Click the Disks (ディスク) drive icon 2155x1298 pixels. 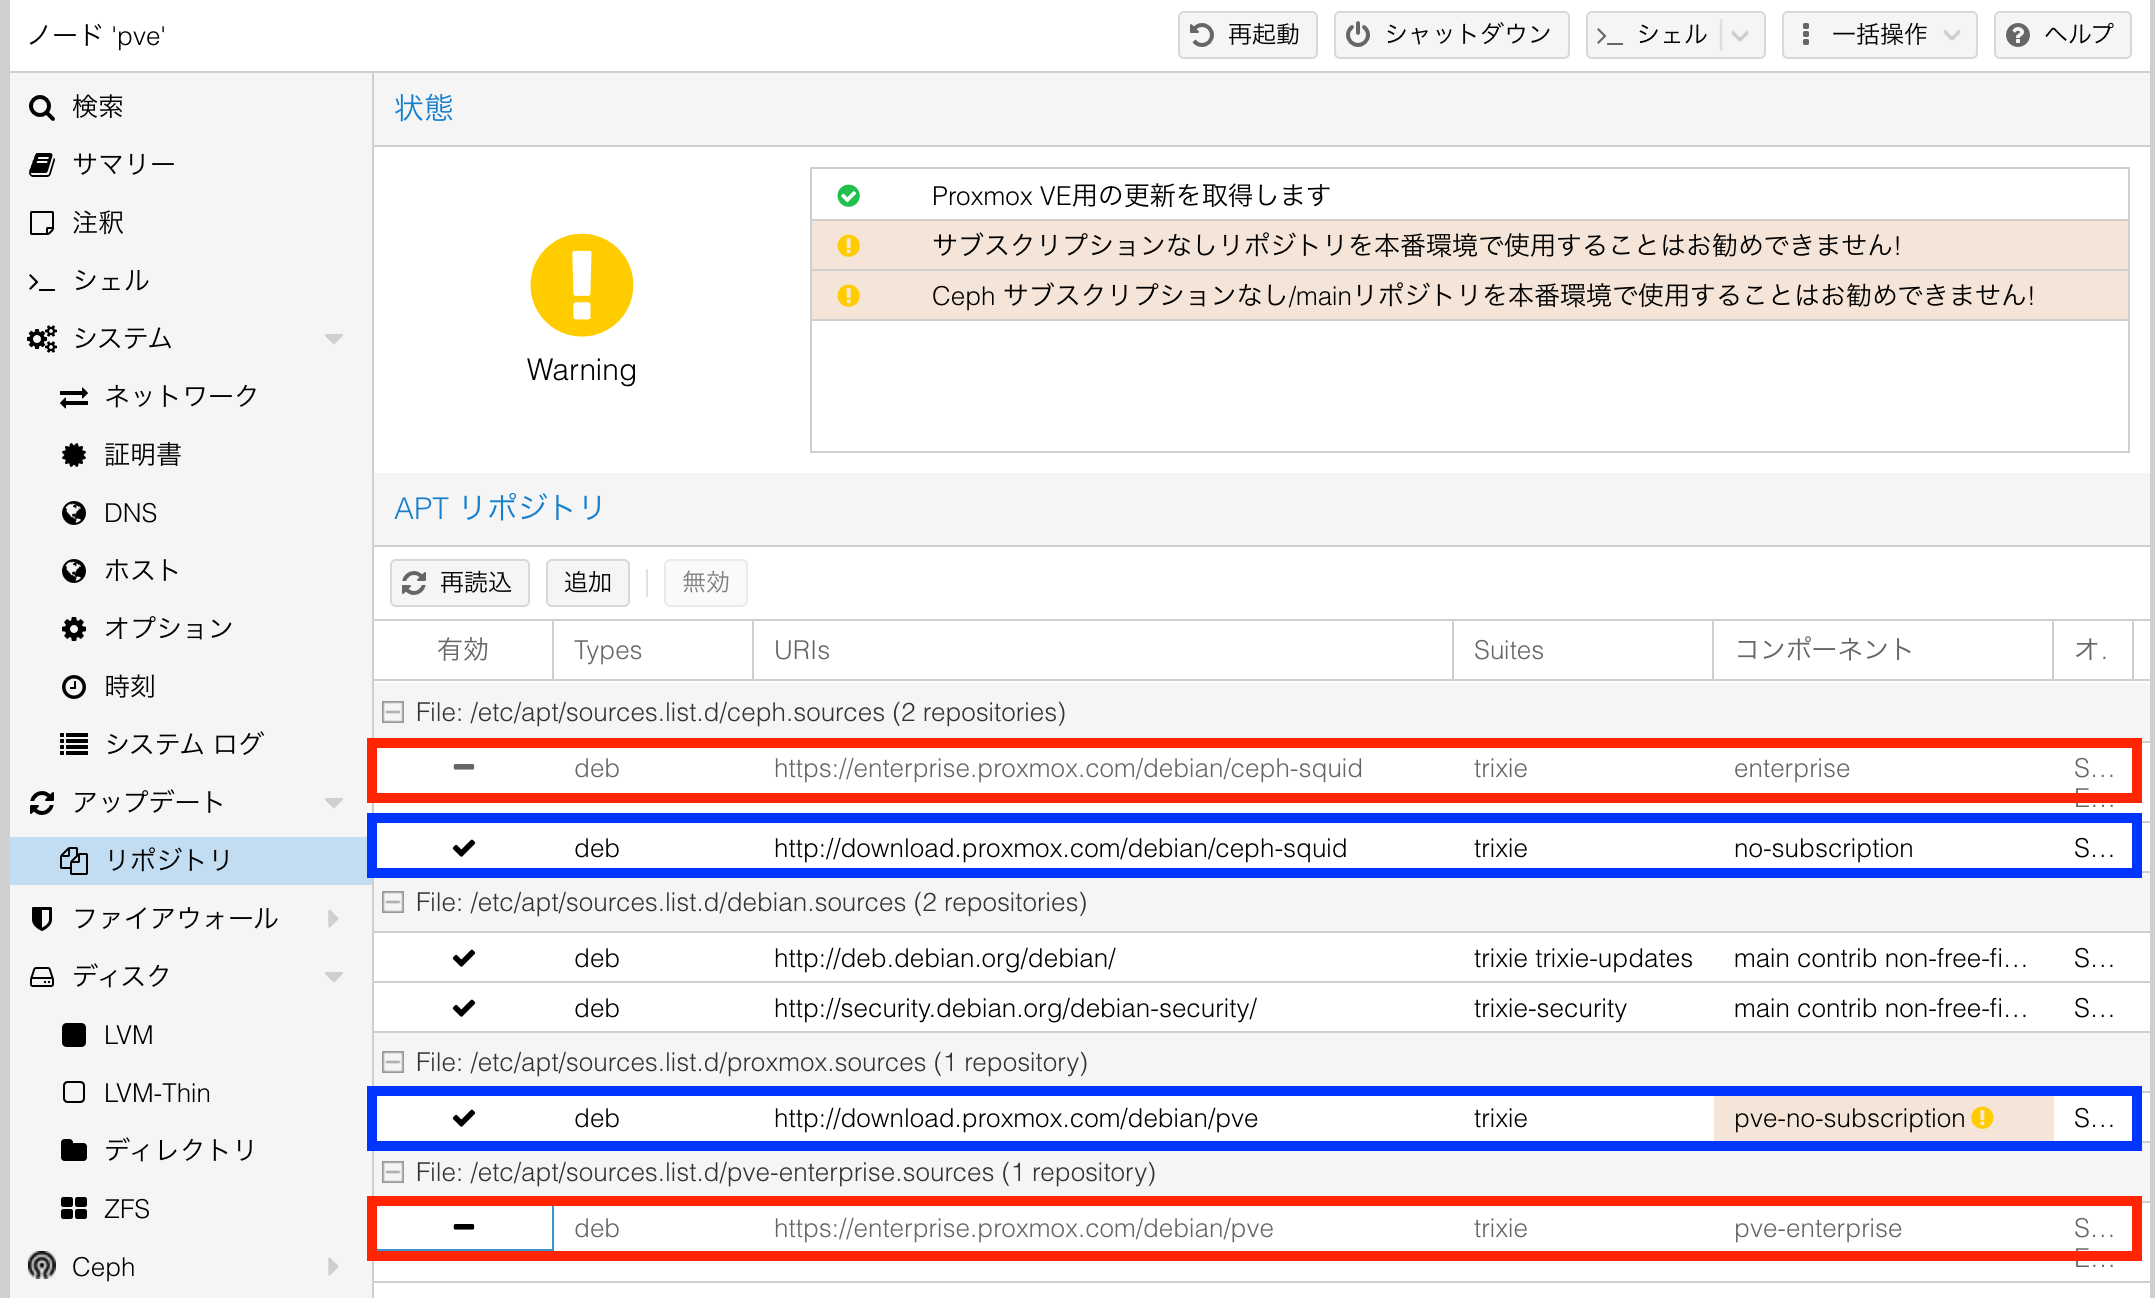(42, 977)
